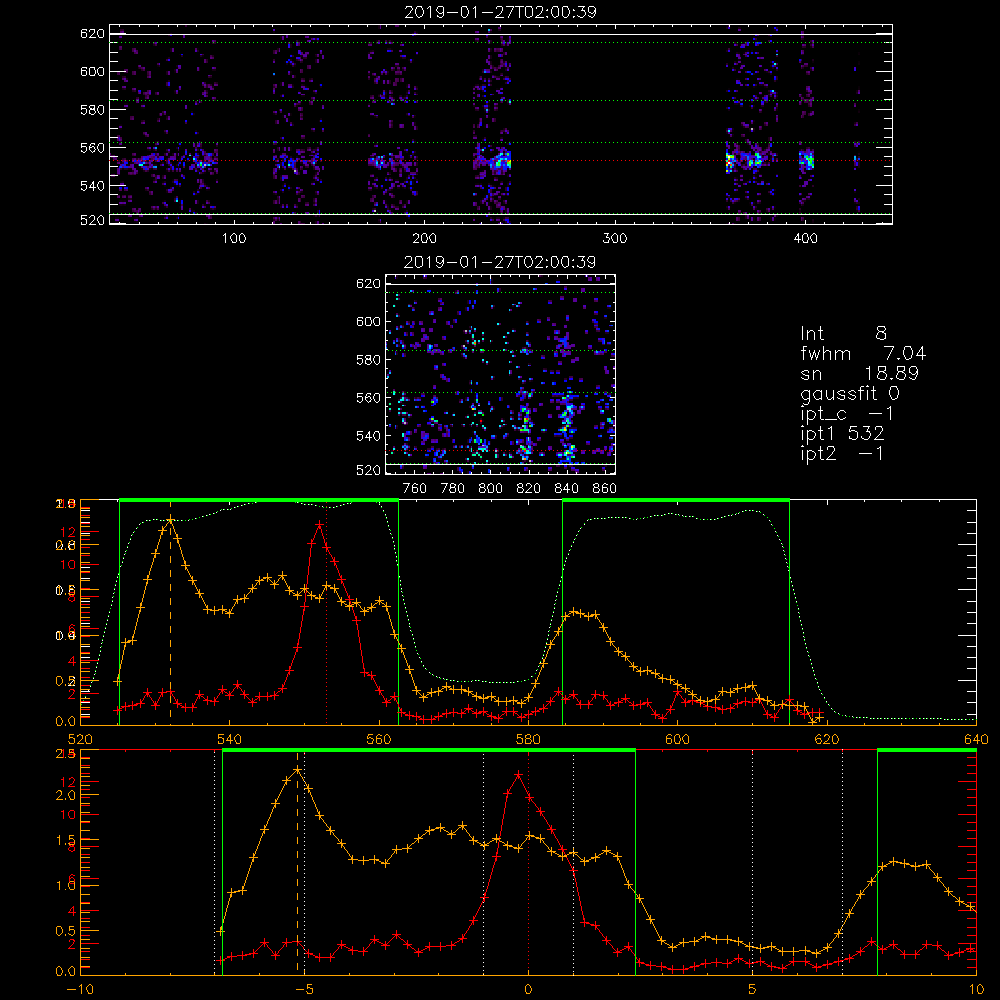Click the x-axis label 760 under middle image
The height and width of the screenshot is (1000, 1000).
click(415, 489)
